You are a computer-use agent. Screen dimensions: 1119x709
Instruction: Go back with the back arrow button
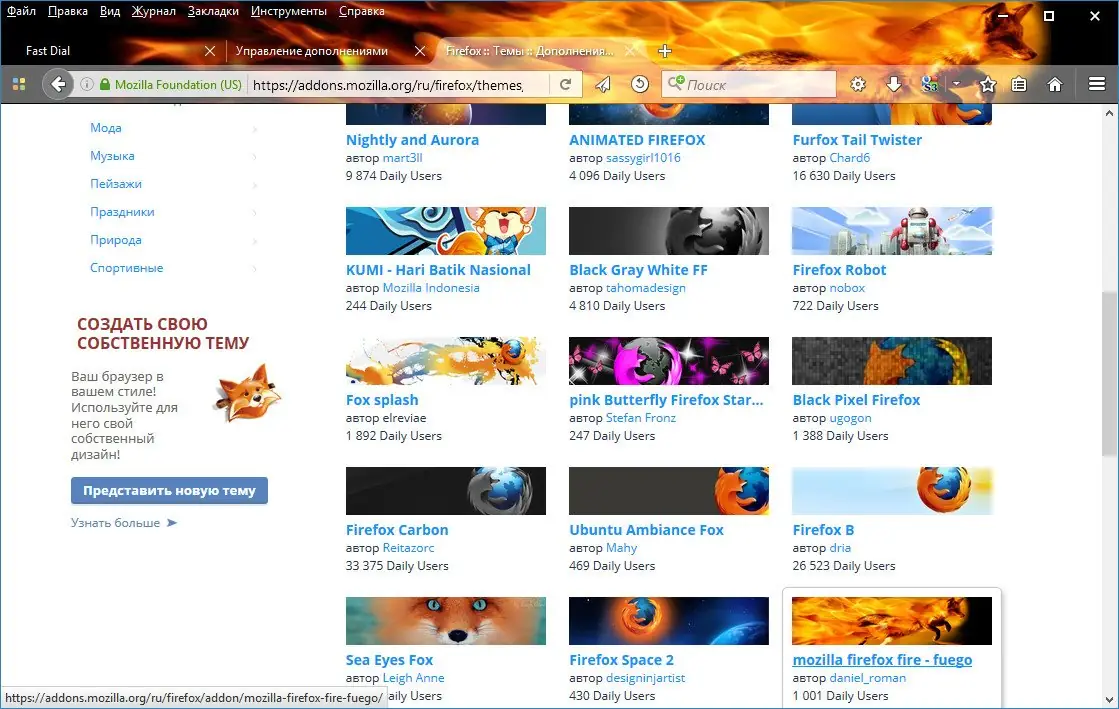(x=59, y=84)
